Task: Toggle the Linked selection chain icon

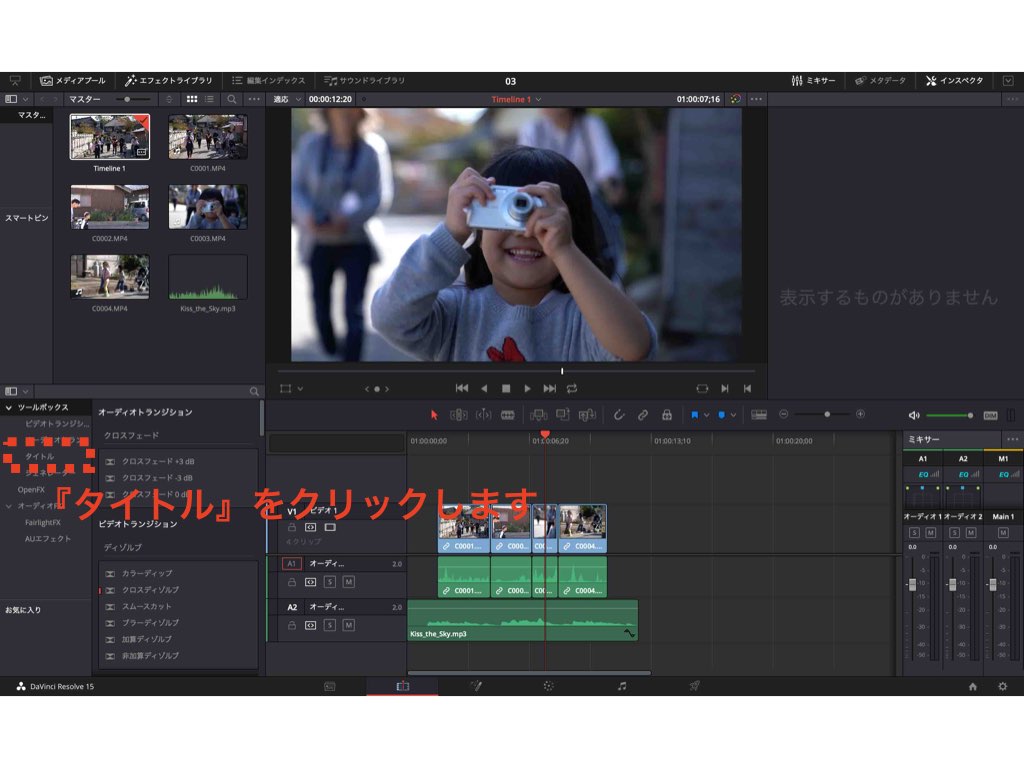Action: pyautogui.click(x=643, y=415)
